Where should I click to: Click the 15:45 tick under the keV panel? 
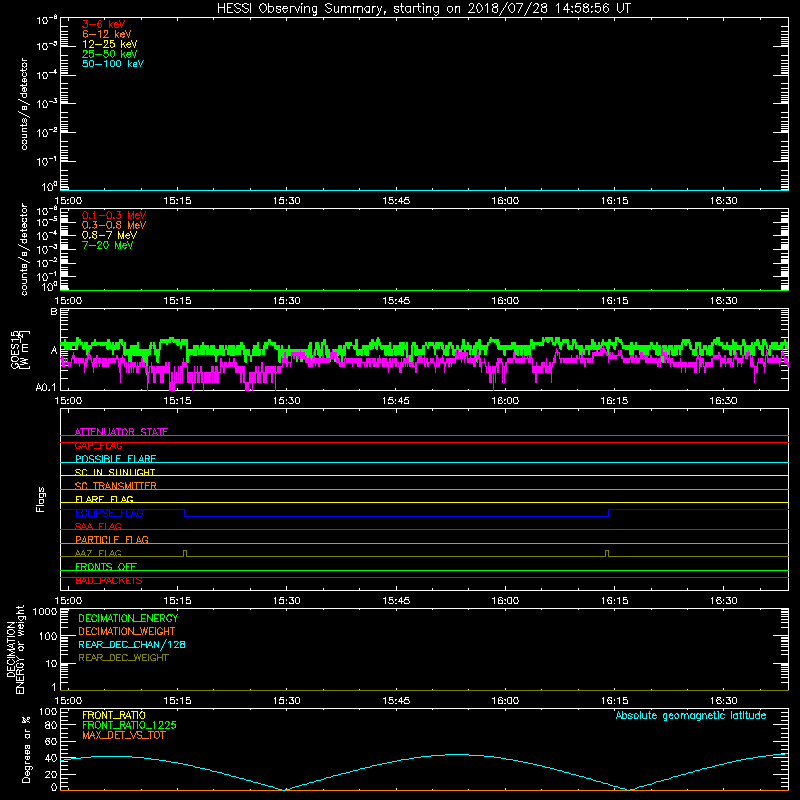396,201
